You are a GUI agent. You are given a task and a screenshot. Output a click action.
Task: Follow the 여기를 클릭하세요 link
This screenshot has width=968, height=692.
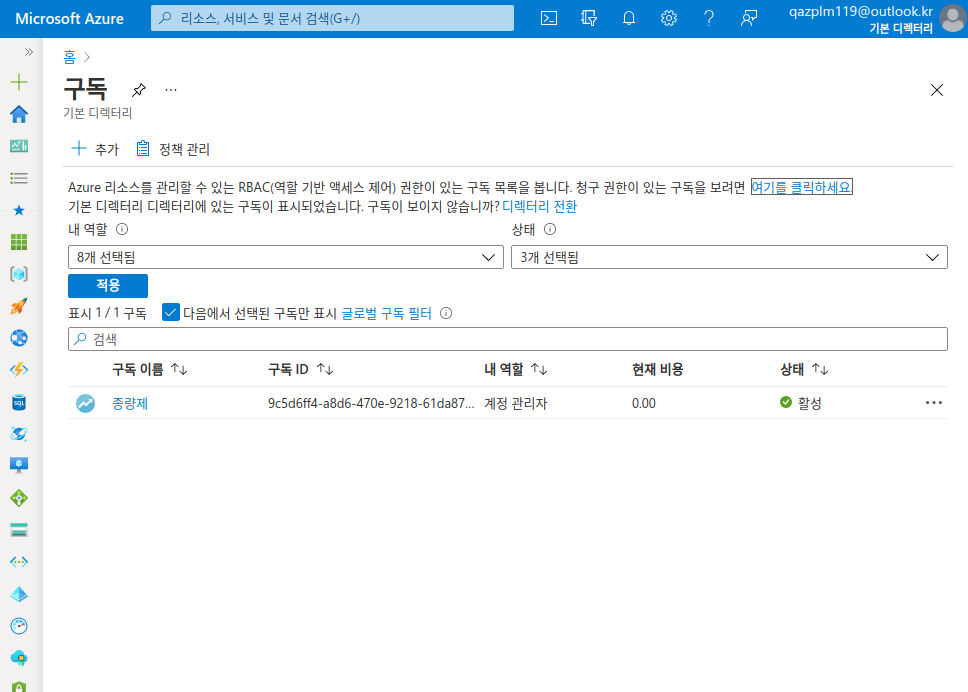[801, 187]
